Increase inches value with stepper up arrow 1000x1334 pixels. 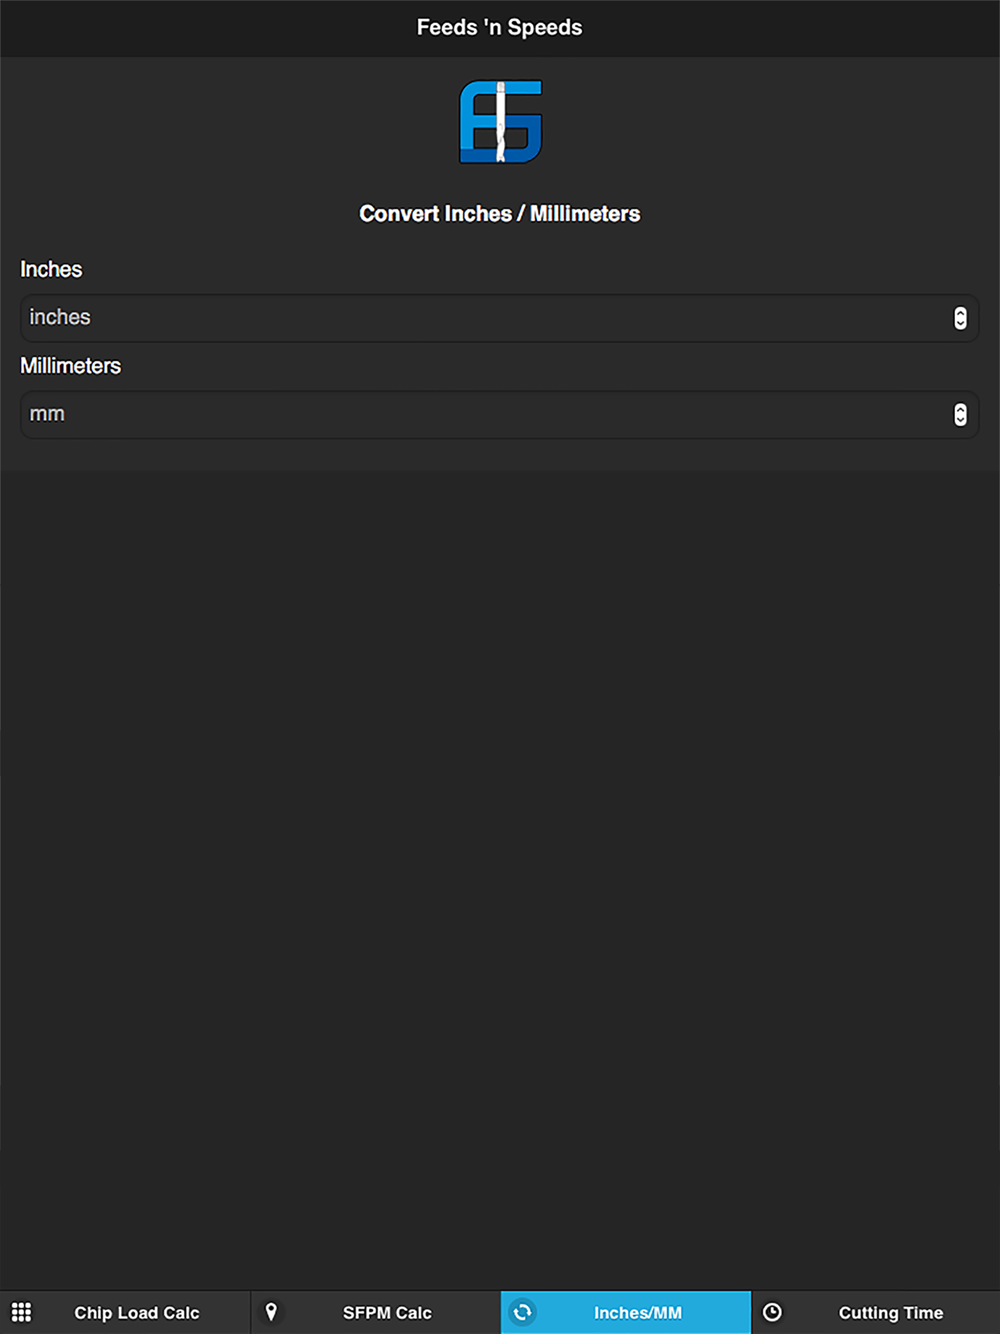click(960, 312)
